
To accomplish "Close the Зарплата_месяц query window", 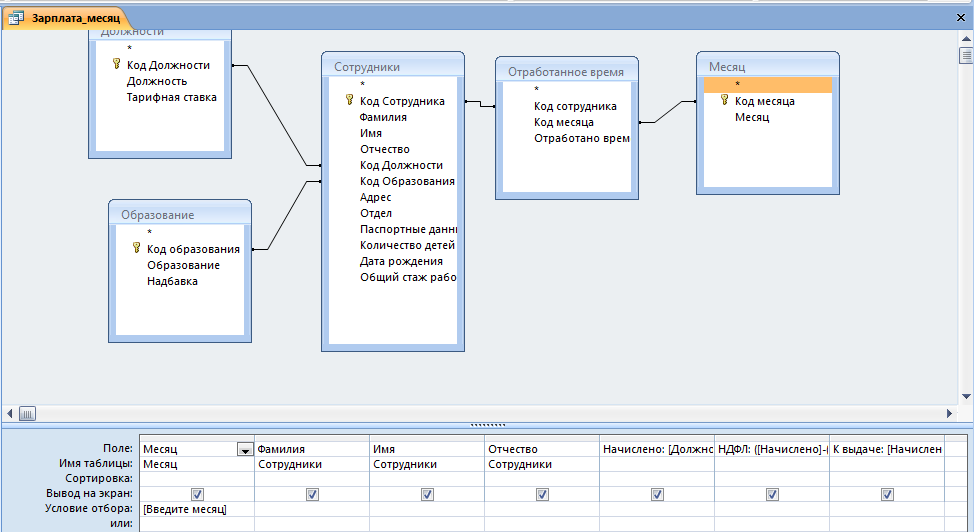I will pyautogui.click(x=960, y=17).
